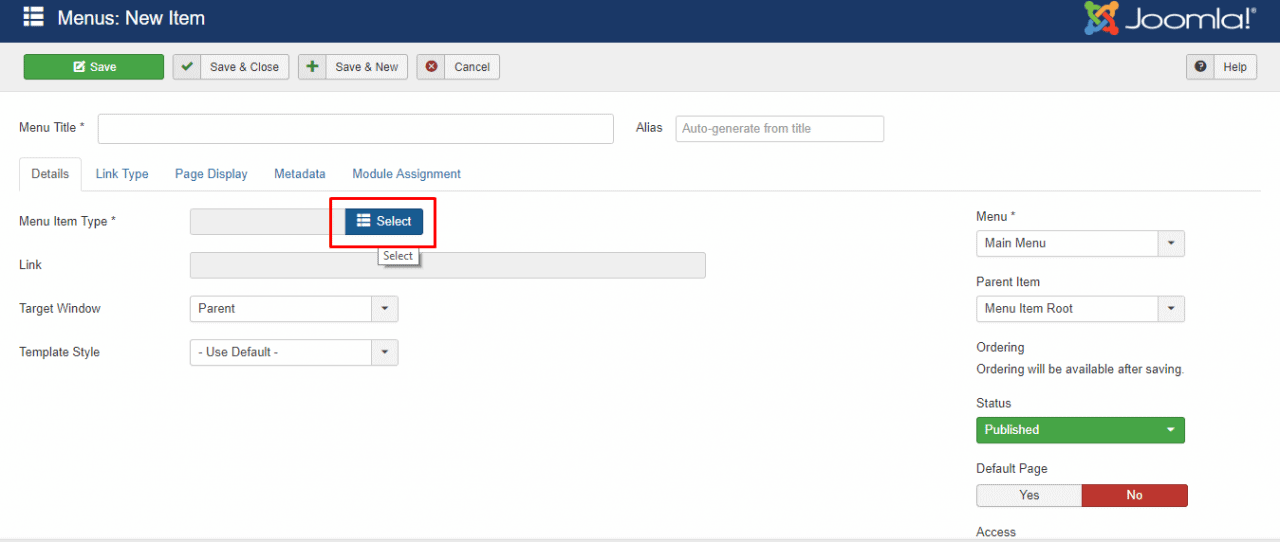The image size is (1280, 542).
Task: Focus the Alias input field
Action: tap(780, 129)
